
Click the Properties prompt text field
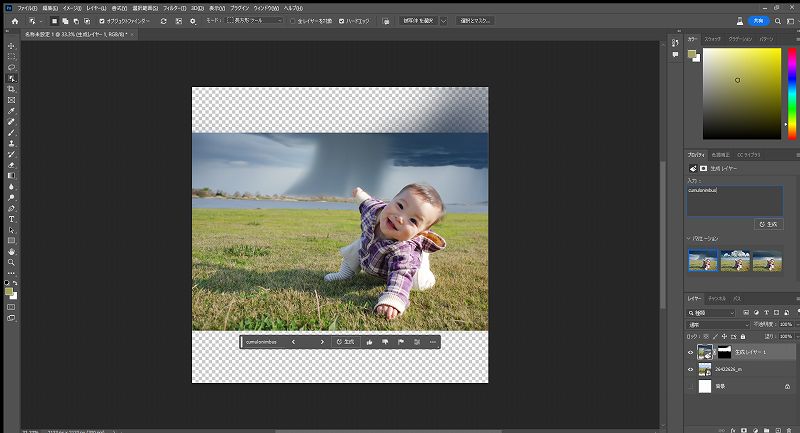735,201
